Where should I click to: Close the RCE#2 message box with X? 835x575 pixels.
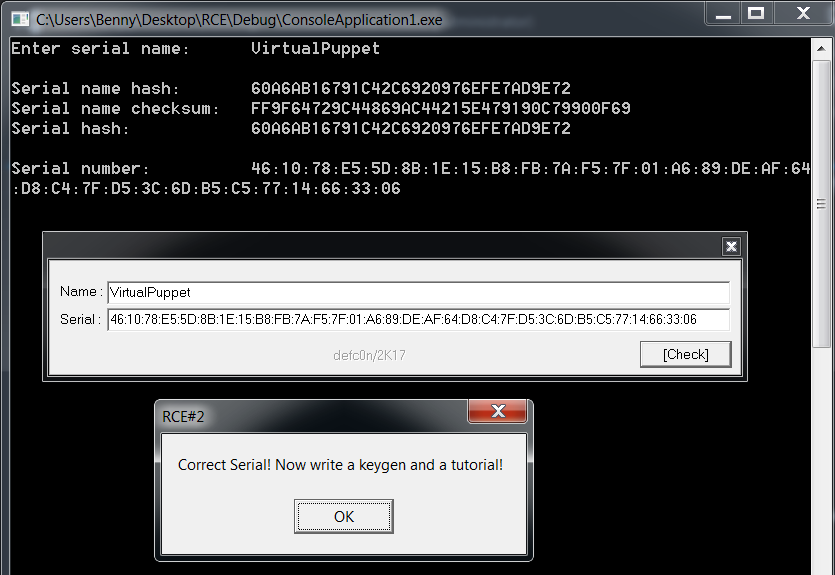click(497, 411)
